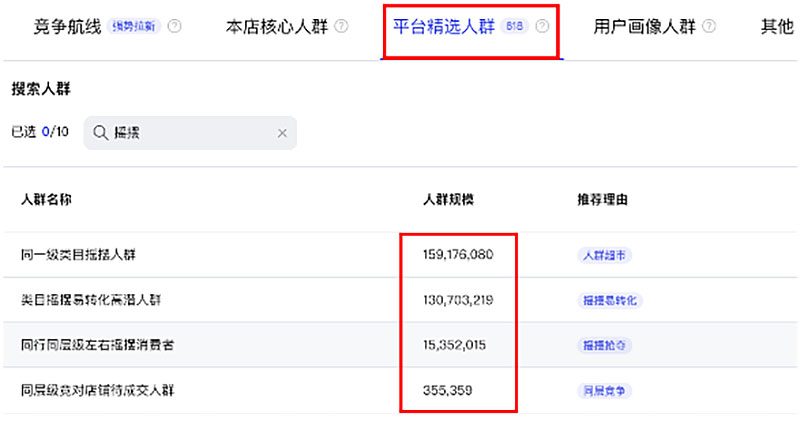Select row 同一级类目摇摆人群
This screenshot has width=800, height=421.
point(400,255)
